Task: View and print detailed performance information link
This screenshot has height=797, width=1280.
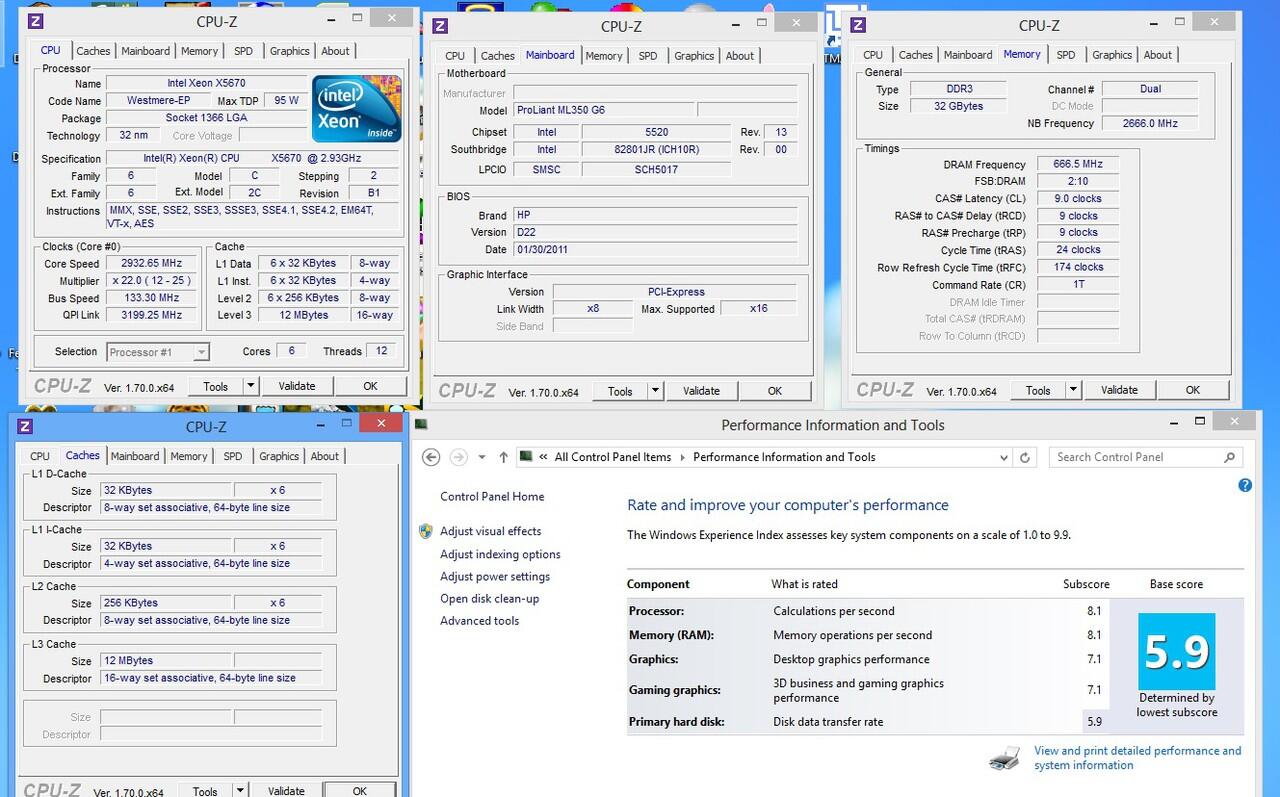Action: [1137, 758]
